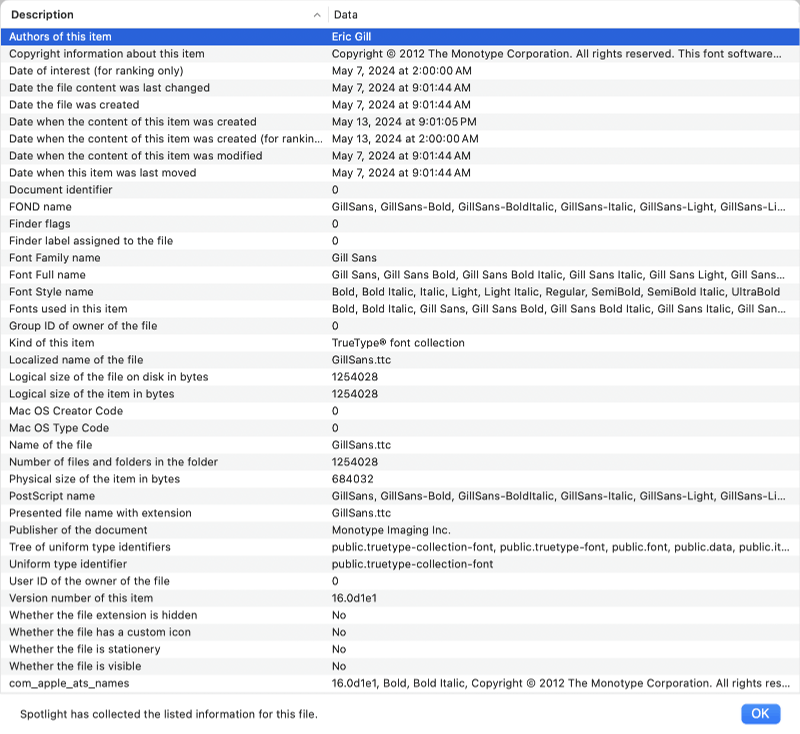Select the 'Name of the file' row
Viewport: 800px width, 734px height.
tap(400, 445)
